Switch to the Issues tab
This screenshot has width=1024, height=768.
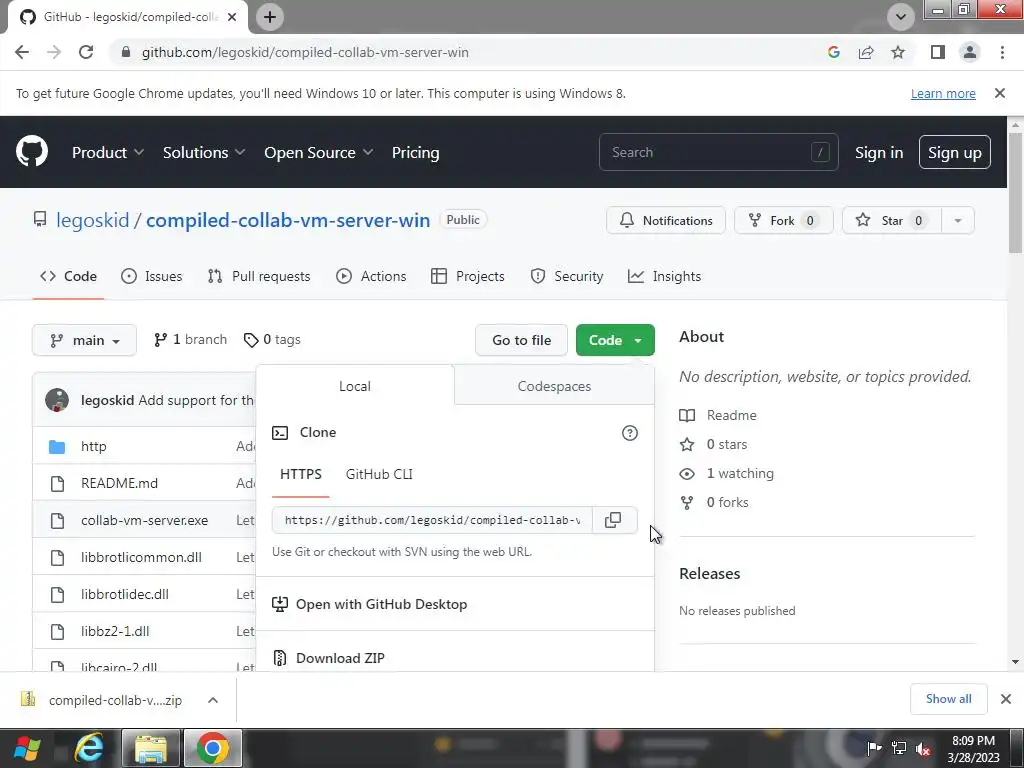(x=152, y=276)
